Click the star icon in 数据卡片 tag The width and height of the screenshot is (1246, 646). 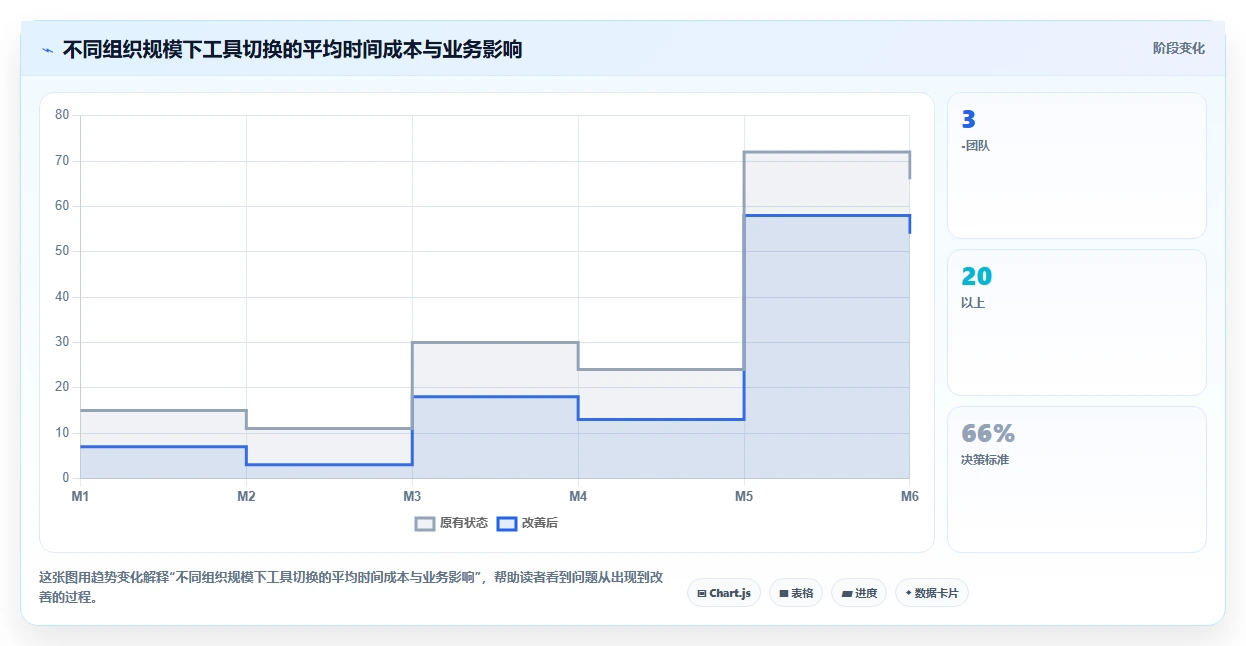click(908, 593)
